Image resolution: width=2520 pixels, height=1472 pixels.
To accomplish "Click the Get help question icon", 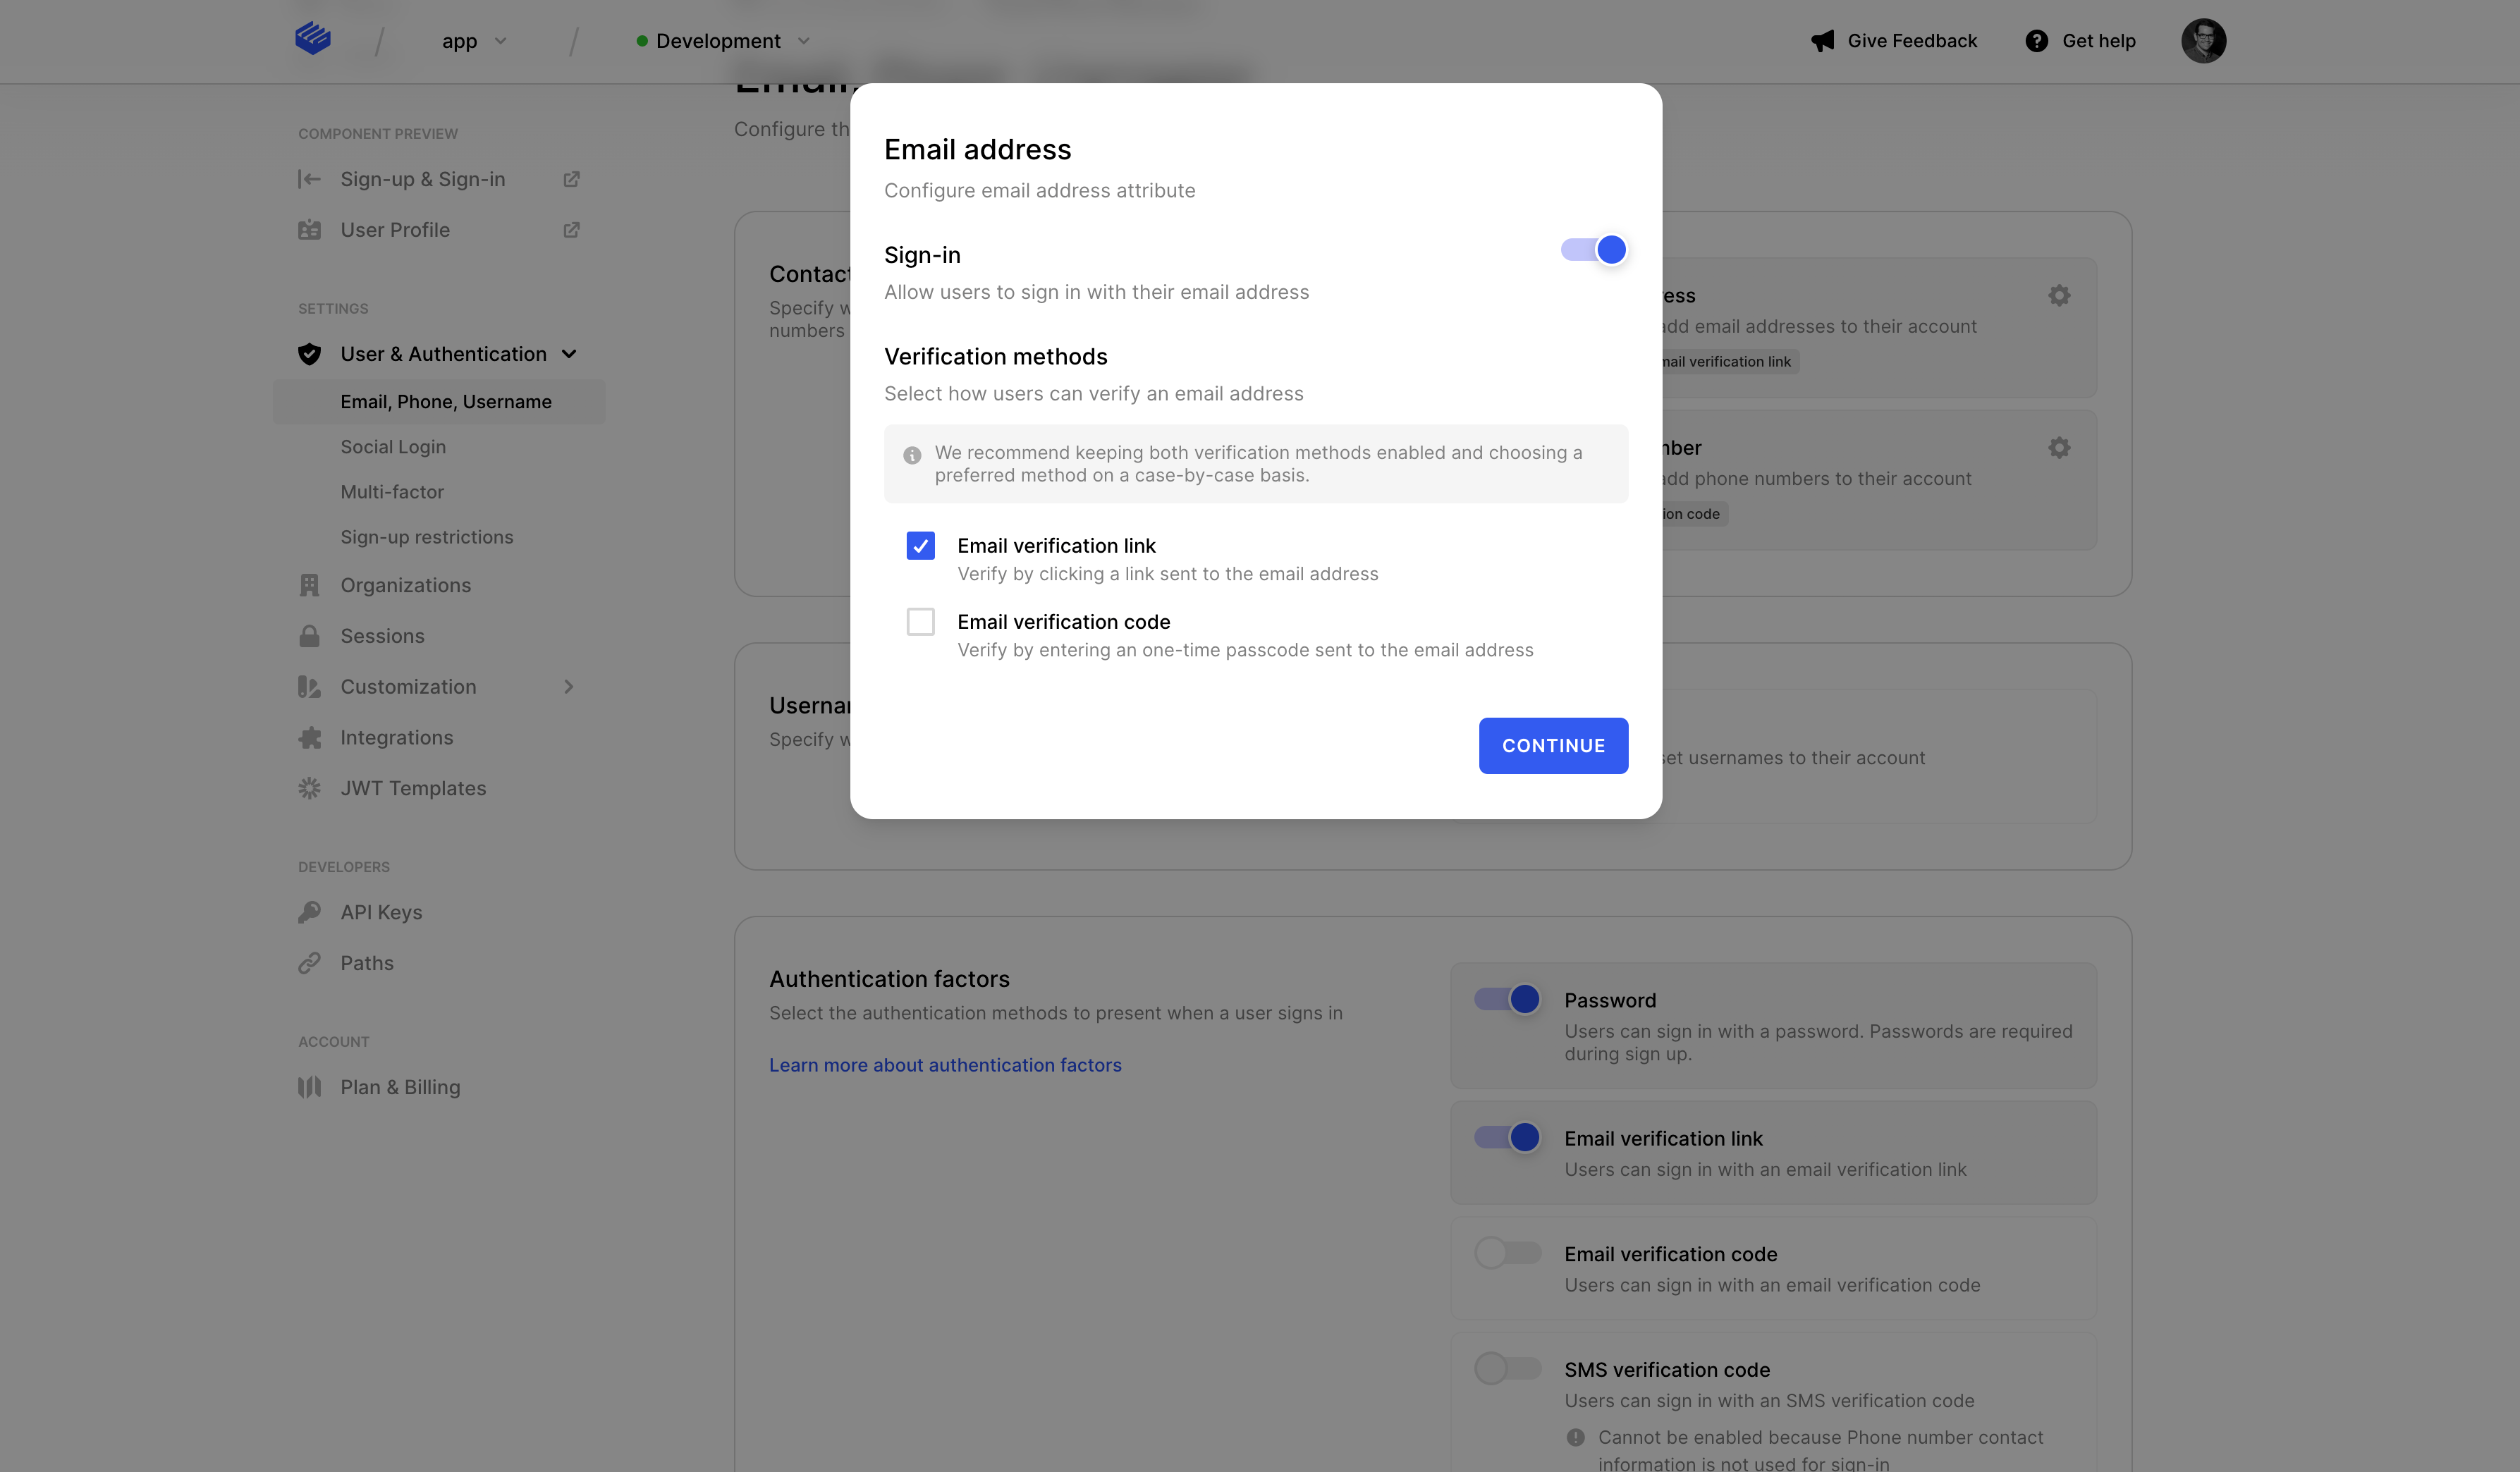I will [x=2036, y=41].
